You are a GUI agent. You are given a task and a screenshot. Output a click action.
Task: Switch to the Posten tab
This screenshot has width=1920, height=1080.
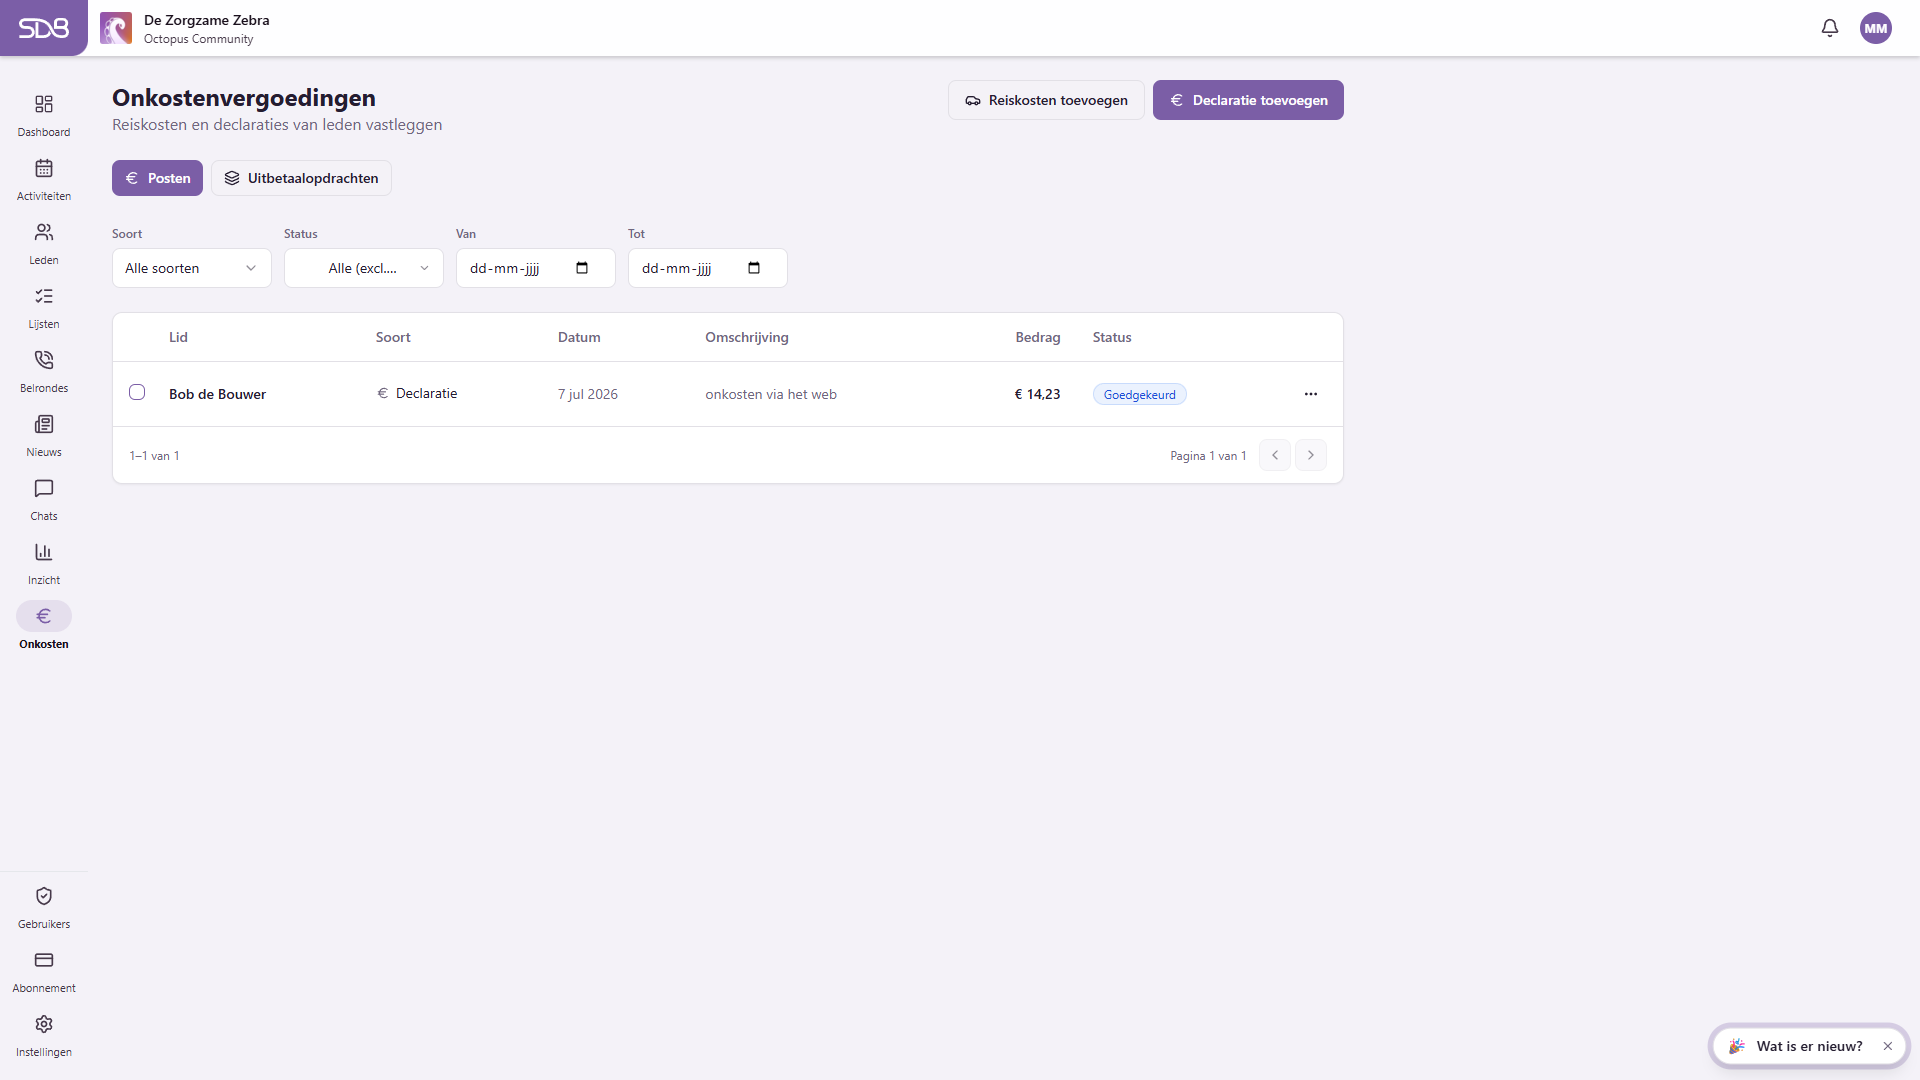157,178
